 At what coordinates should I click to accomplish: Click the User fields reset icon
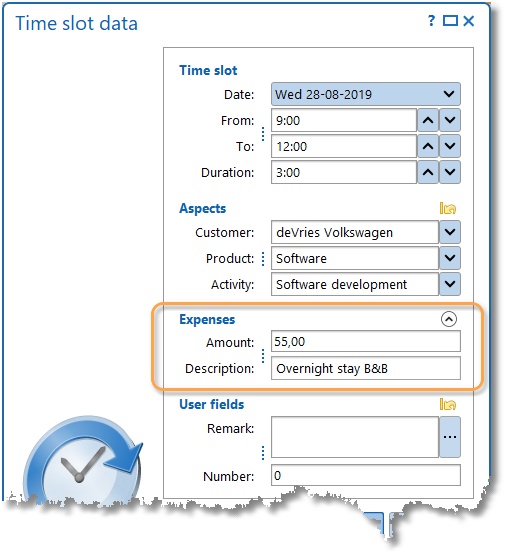[x=447, y=404]
